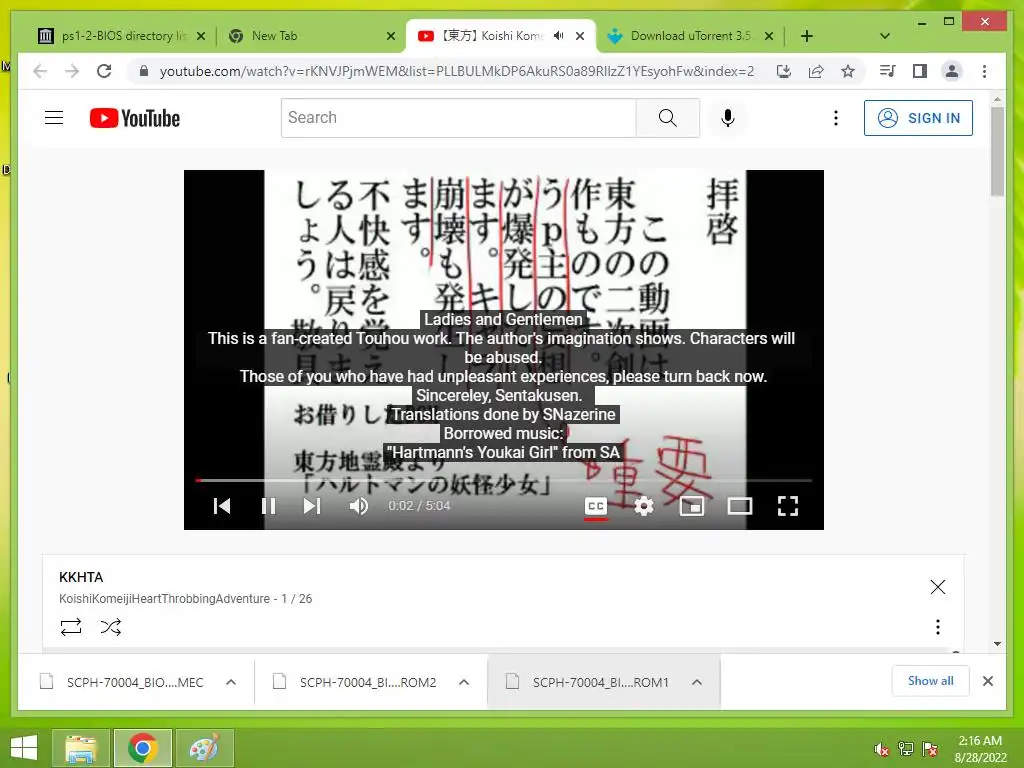Screen dimensions: 1024x768
Task: Click the muted volume tray icon
Action: click(x=882, y=749)
